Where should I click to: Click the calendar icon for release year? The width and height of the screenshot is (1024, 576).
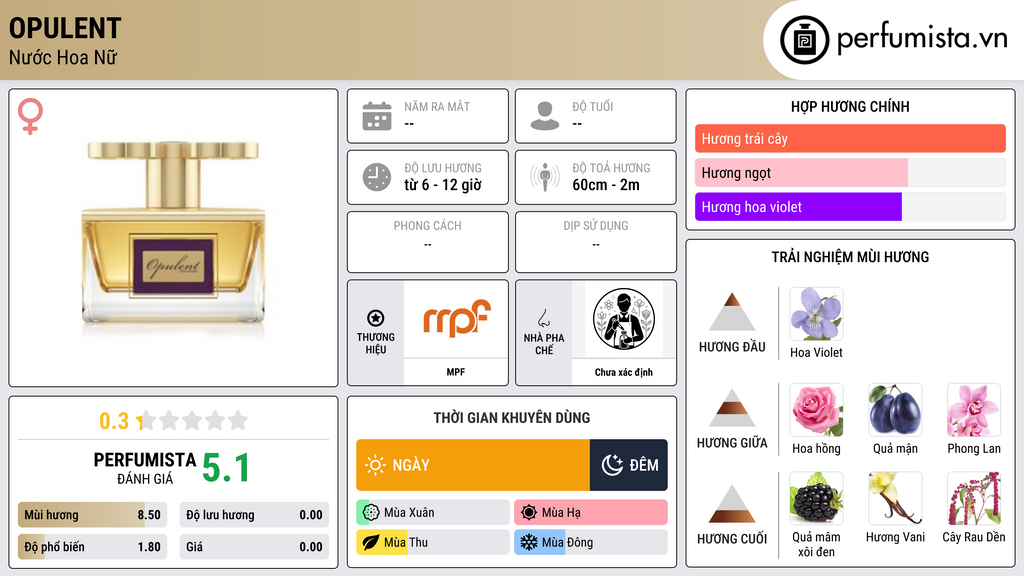tap(377, 116)
